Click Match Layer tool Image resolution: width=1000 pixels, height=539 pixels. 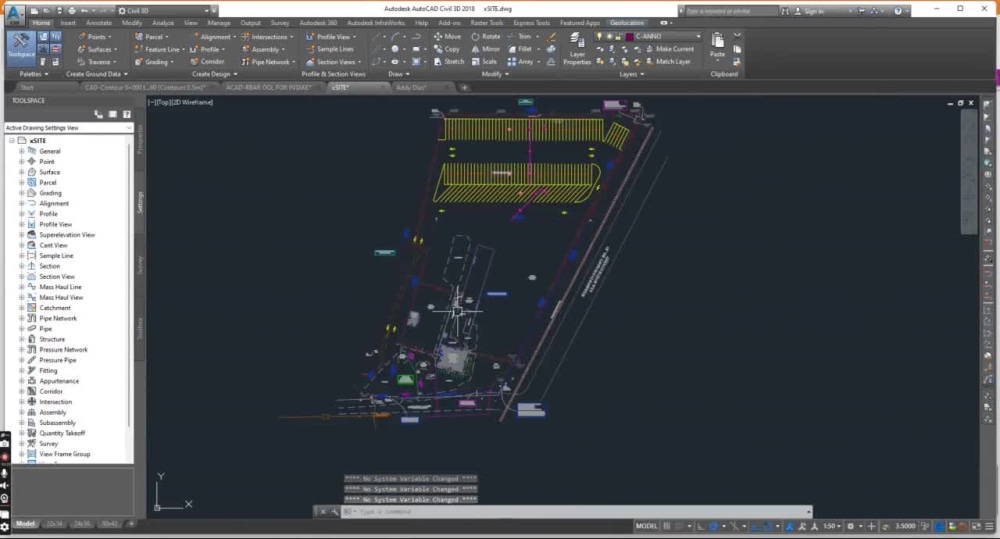coord(668,62)
